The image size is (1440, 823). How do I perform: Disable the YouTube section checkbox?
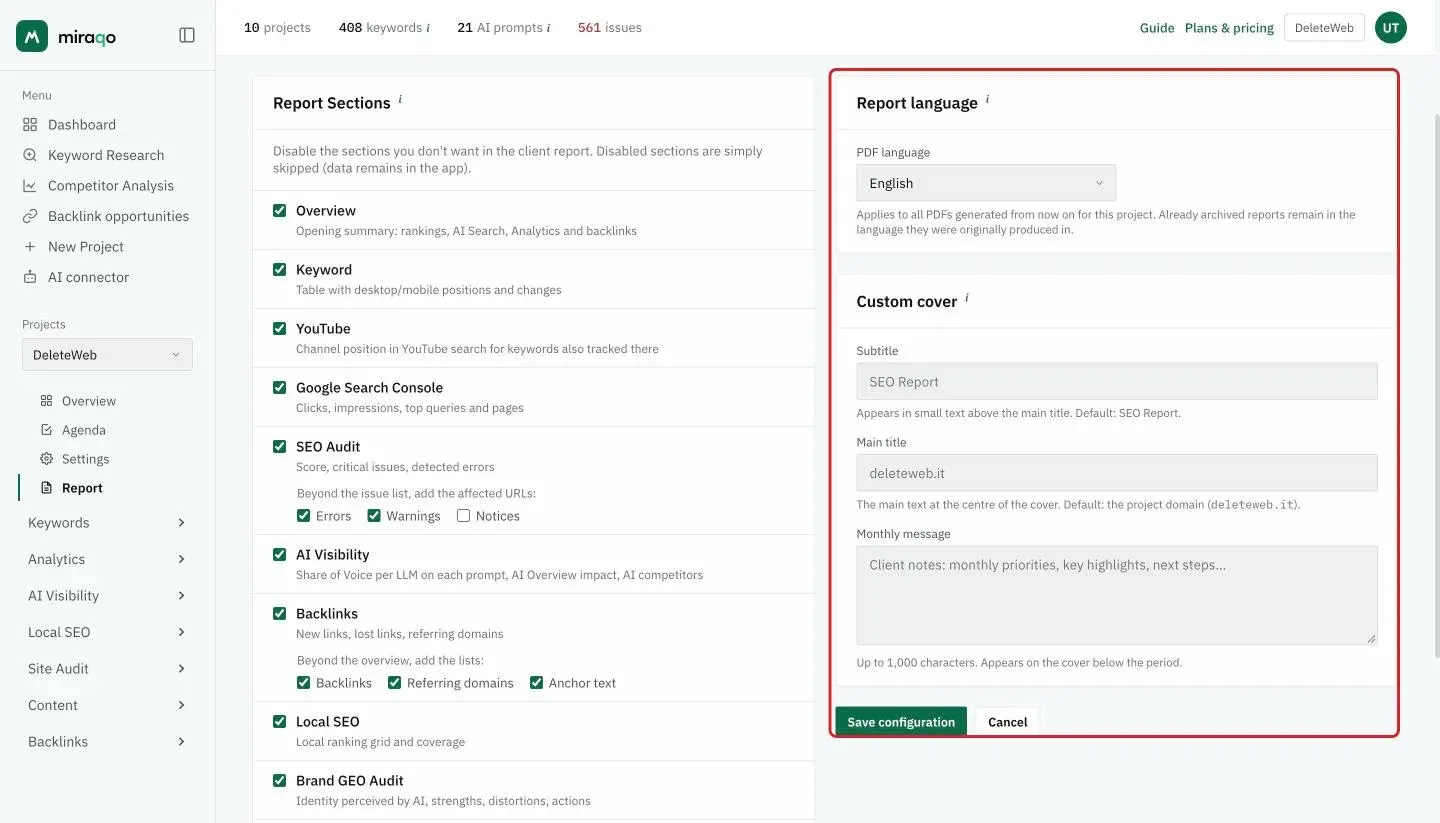click(280, 328)
